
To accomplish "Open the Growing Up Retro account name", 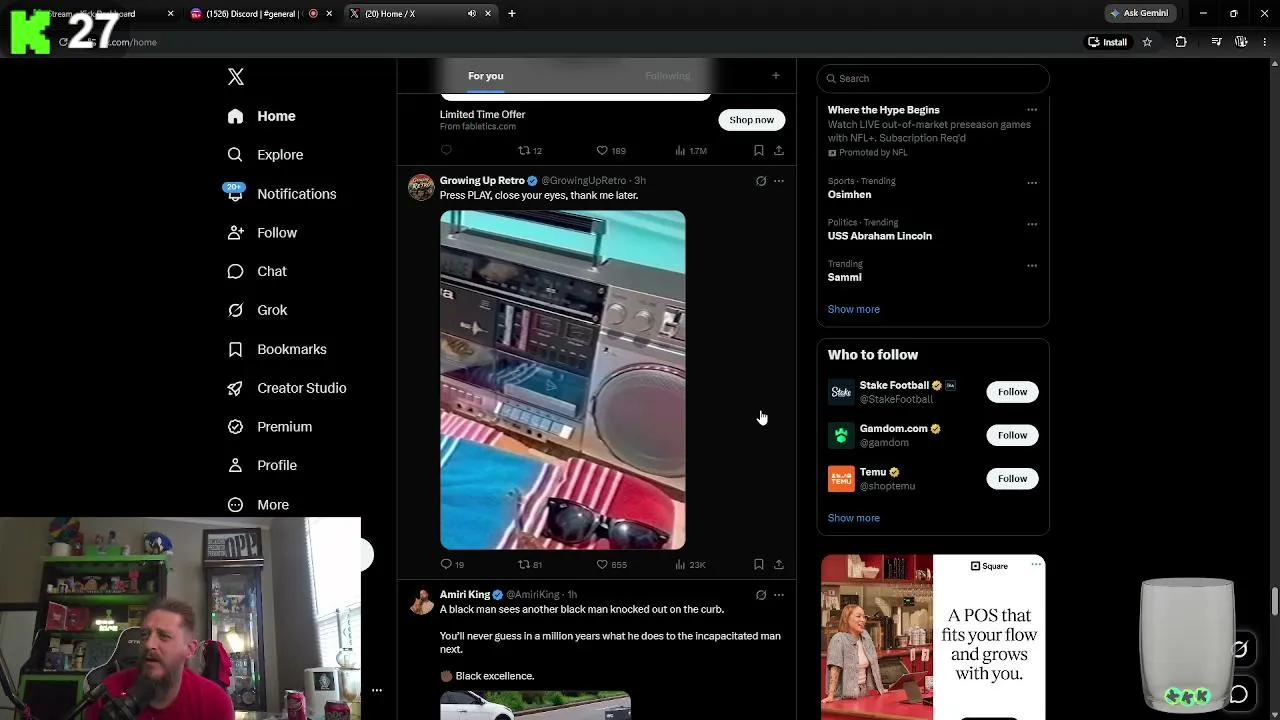I will pos(482,181).
